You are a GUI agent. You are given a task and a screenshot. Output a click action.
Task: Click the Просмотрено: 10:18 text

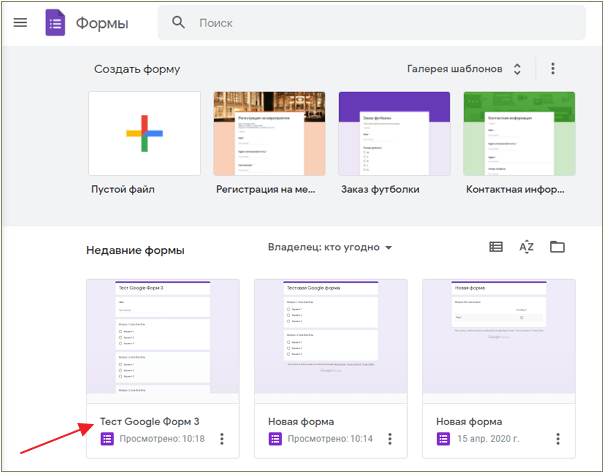[162, 439]
